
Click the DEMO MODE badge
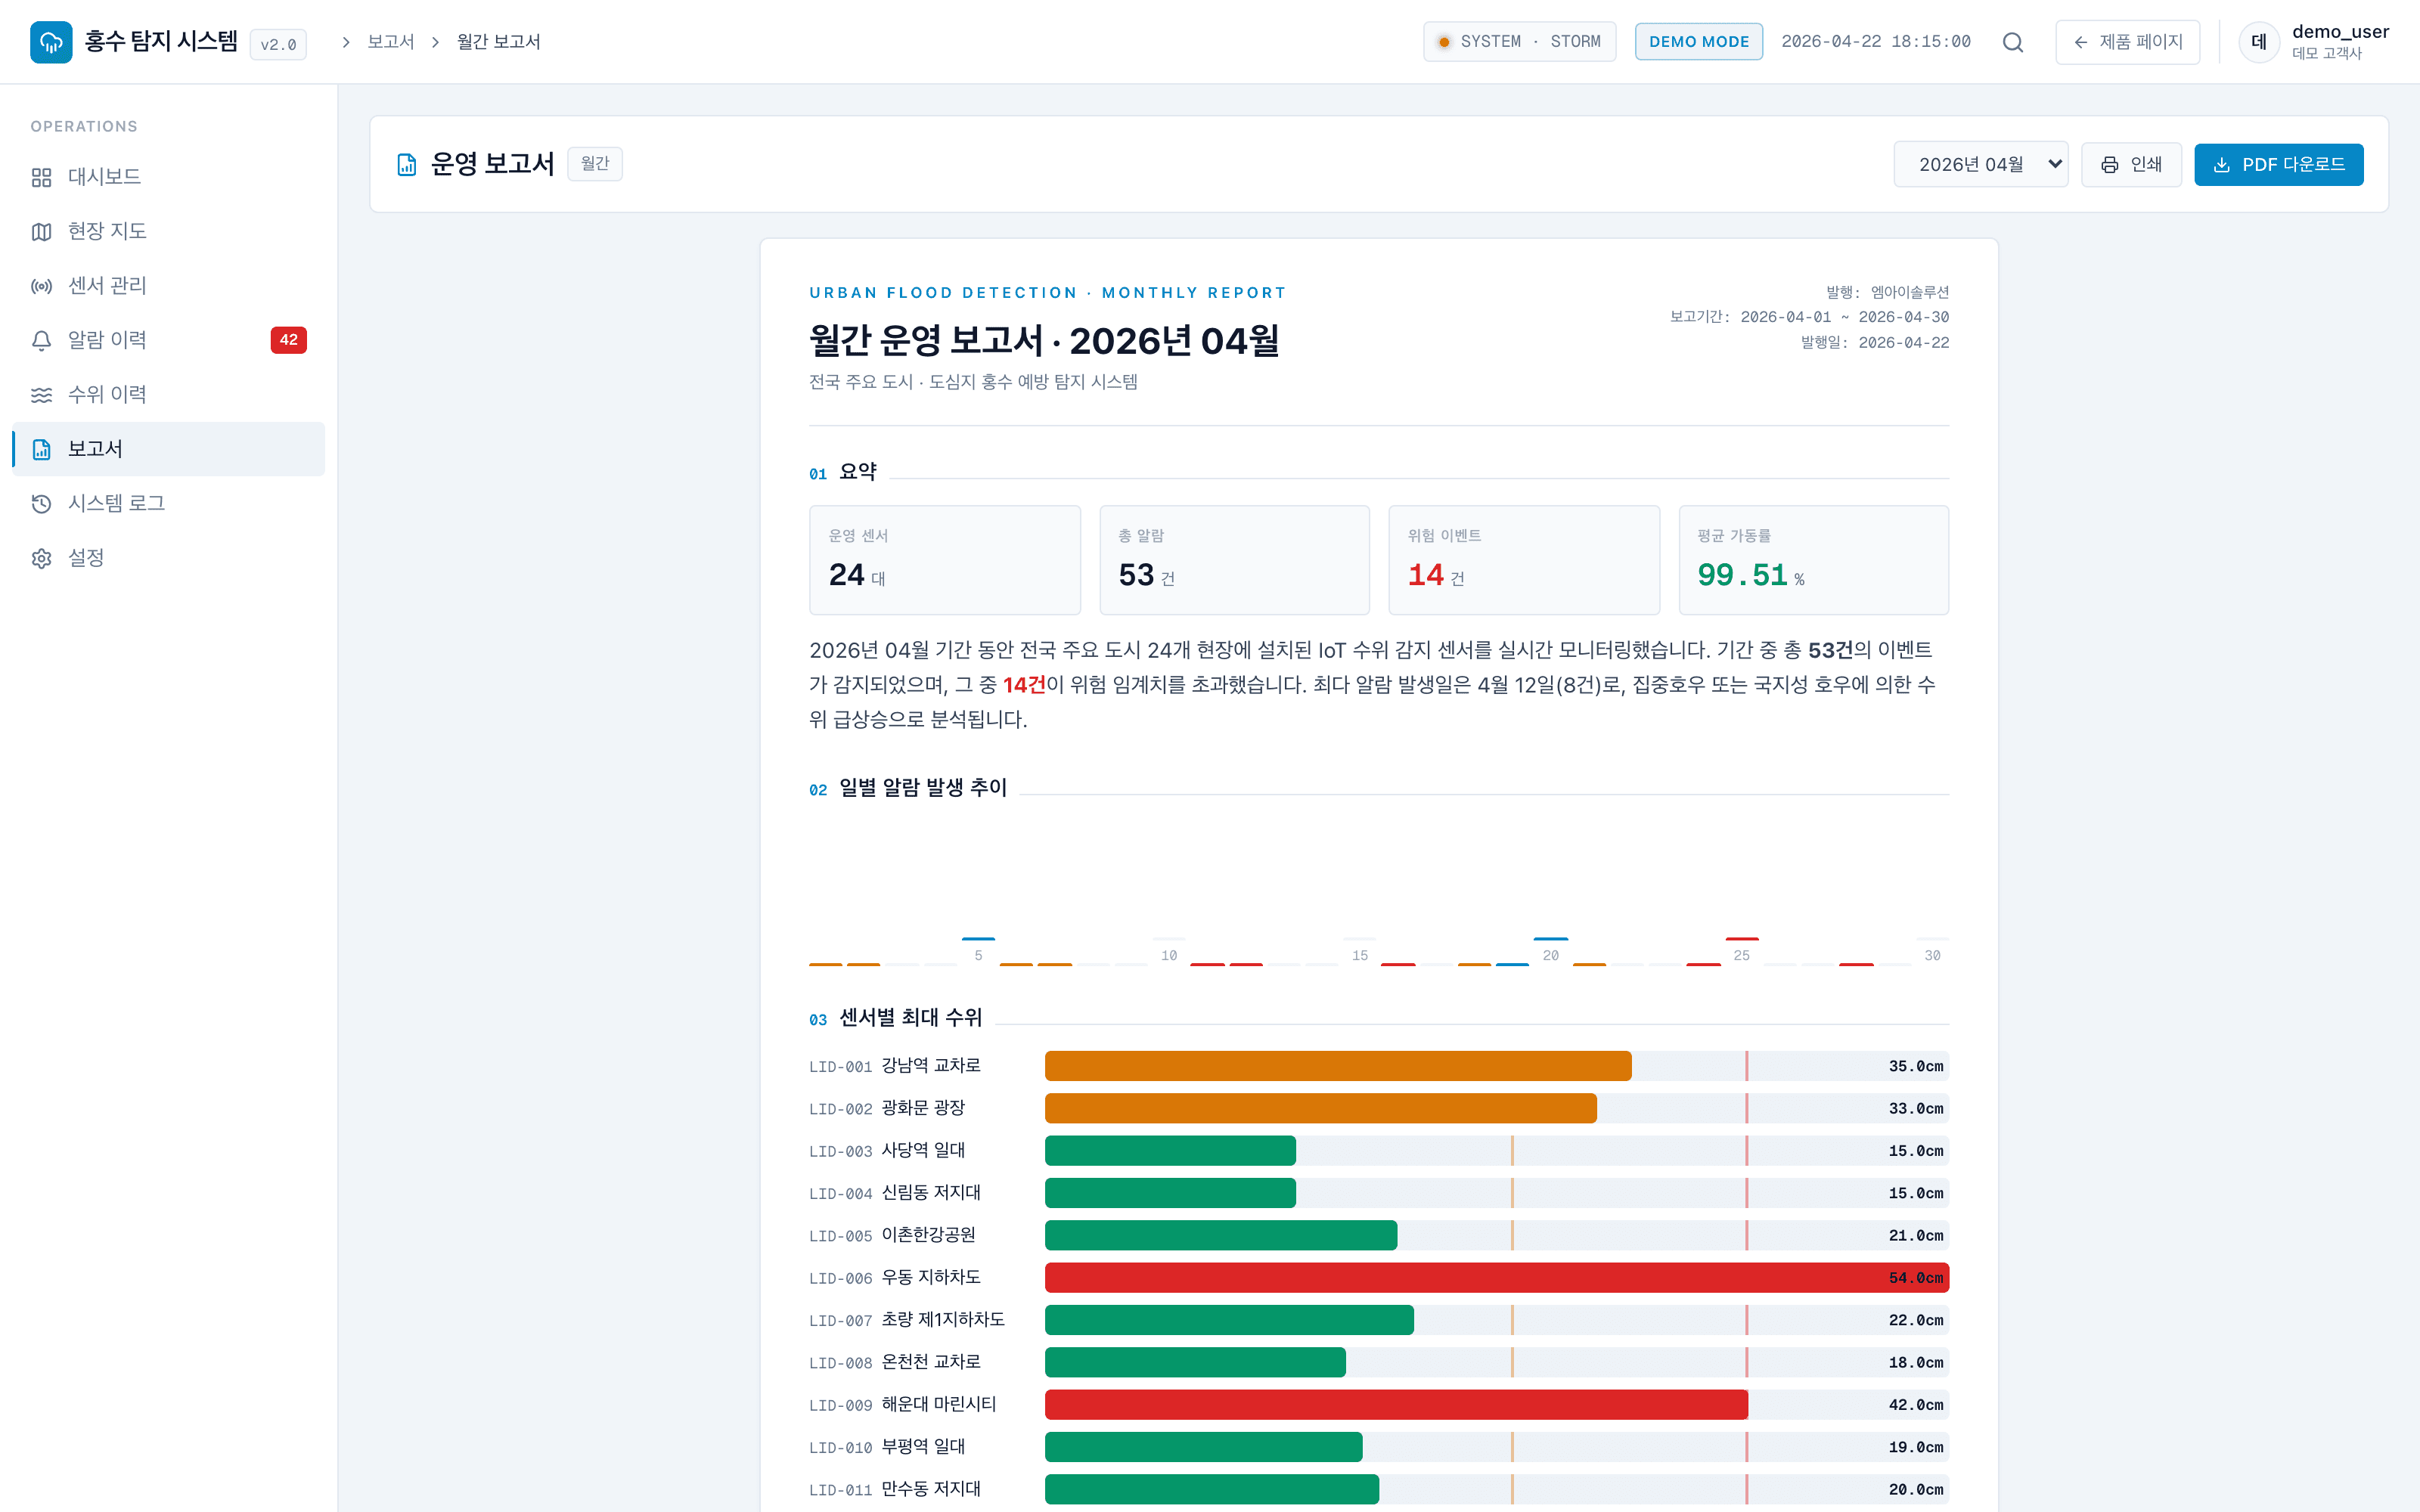[1698, 41]
